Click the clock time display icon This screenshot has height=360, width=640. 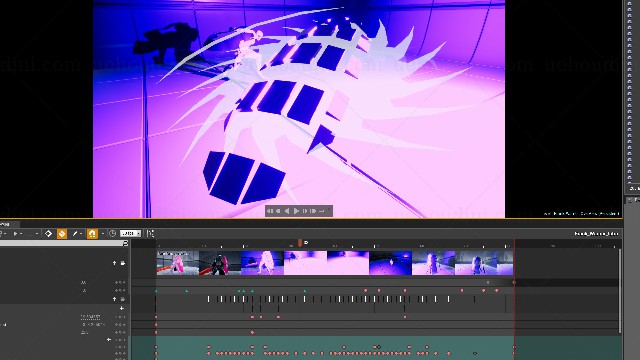click(x=112, y=233)
